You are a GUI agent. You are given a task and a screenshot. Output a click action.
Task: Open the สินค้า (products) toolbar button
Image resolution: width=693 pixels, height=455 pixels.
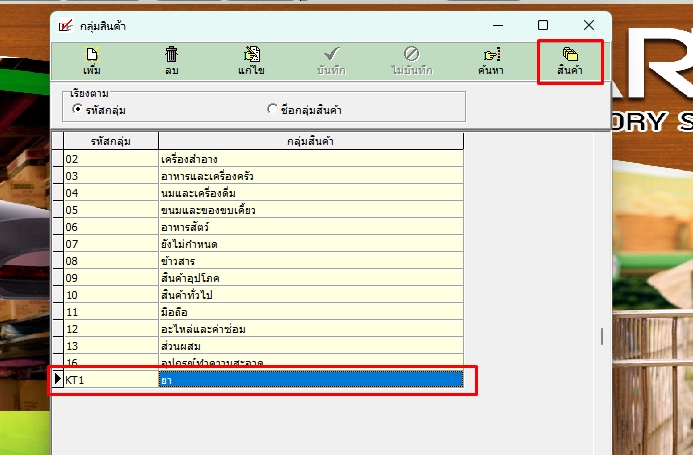pos(570,61)
